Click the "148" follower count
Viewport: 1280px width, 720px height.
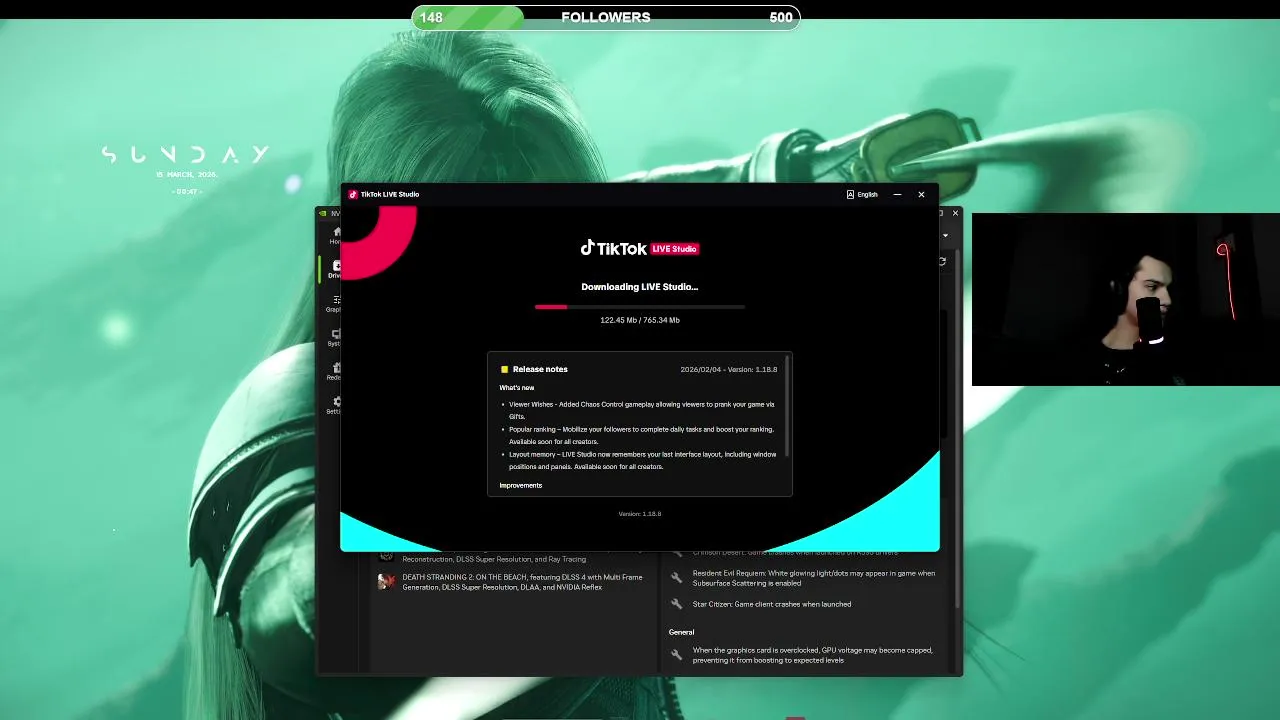[431, 17]
